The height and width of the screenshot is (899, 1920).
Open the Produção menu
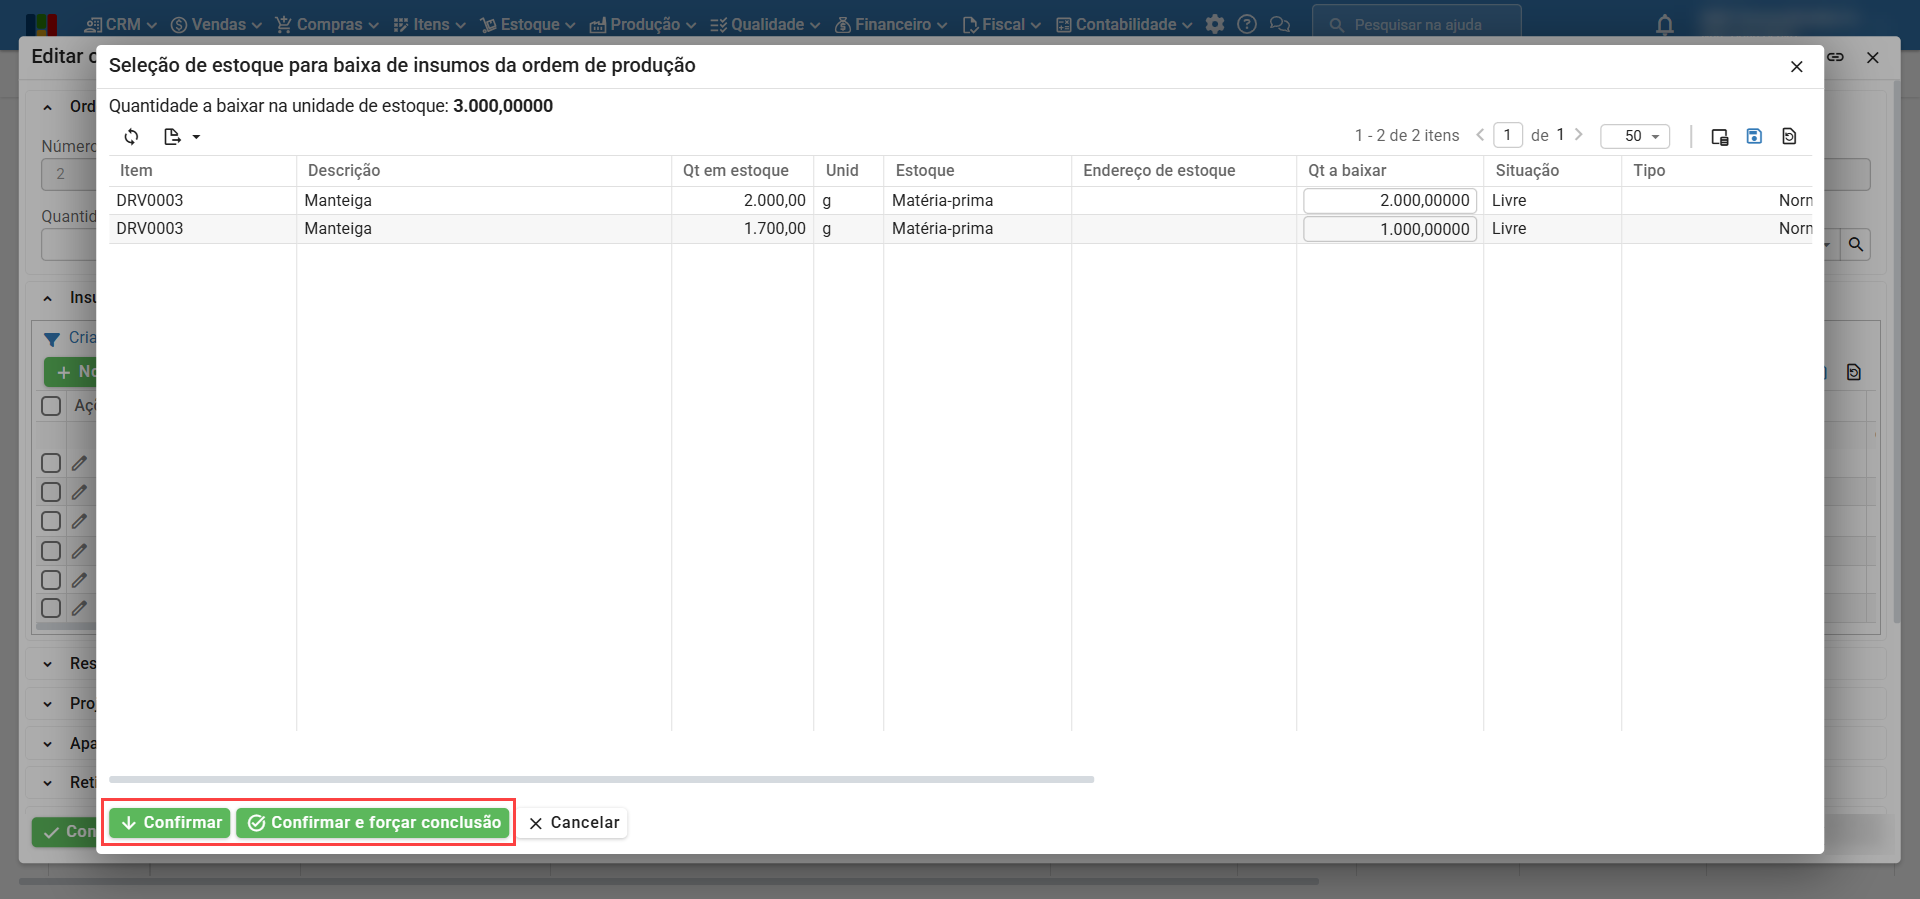[x=643, y=24]
